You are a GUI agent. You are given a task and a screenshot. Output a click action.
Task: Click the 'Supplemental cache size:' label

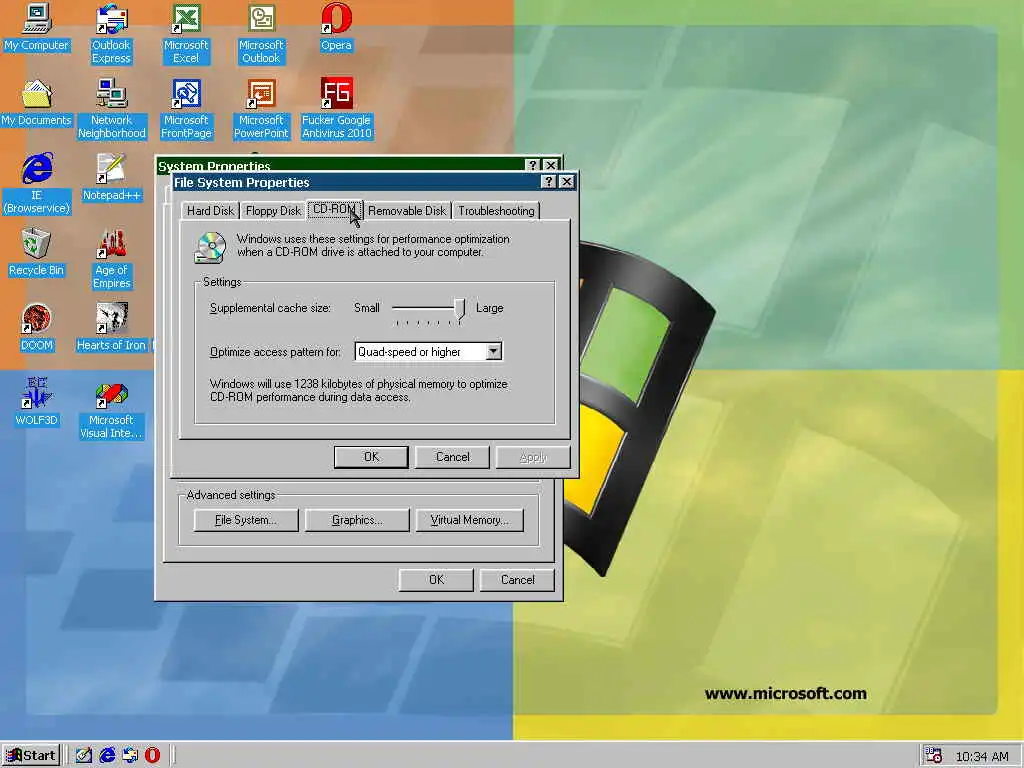(270, 308)
